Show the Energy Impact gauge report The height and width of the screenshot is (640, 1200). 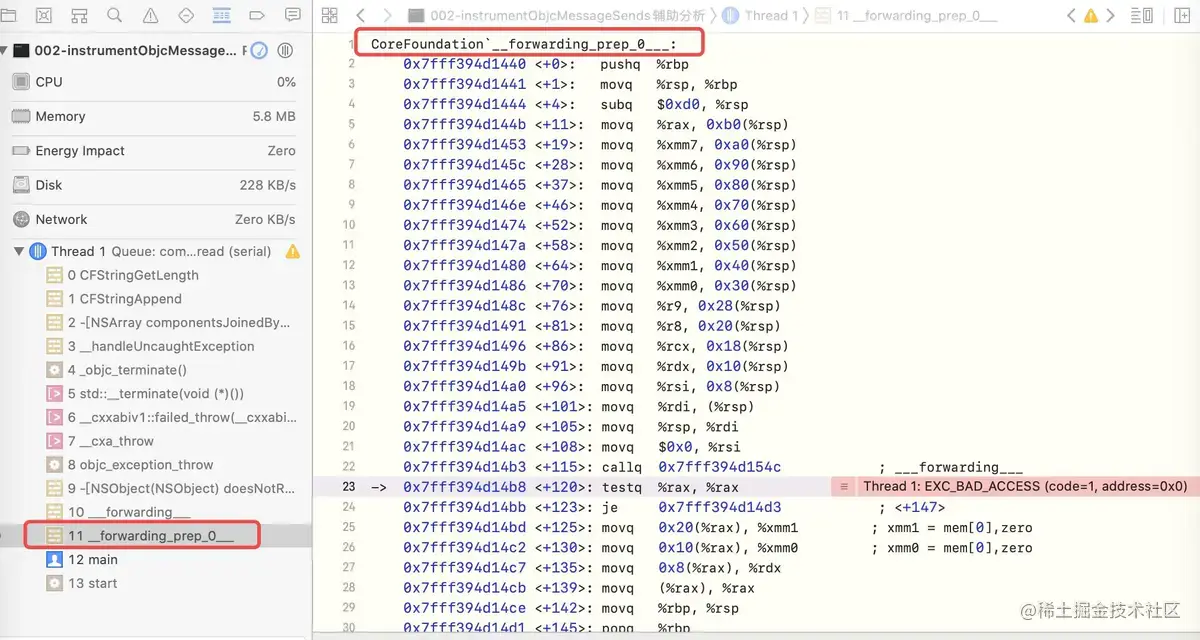point(155,151)
